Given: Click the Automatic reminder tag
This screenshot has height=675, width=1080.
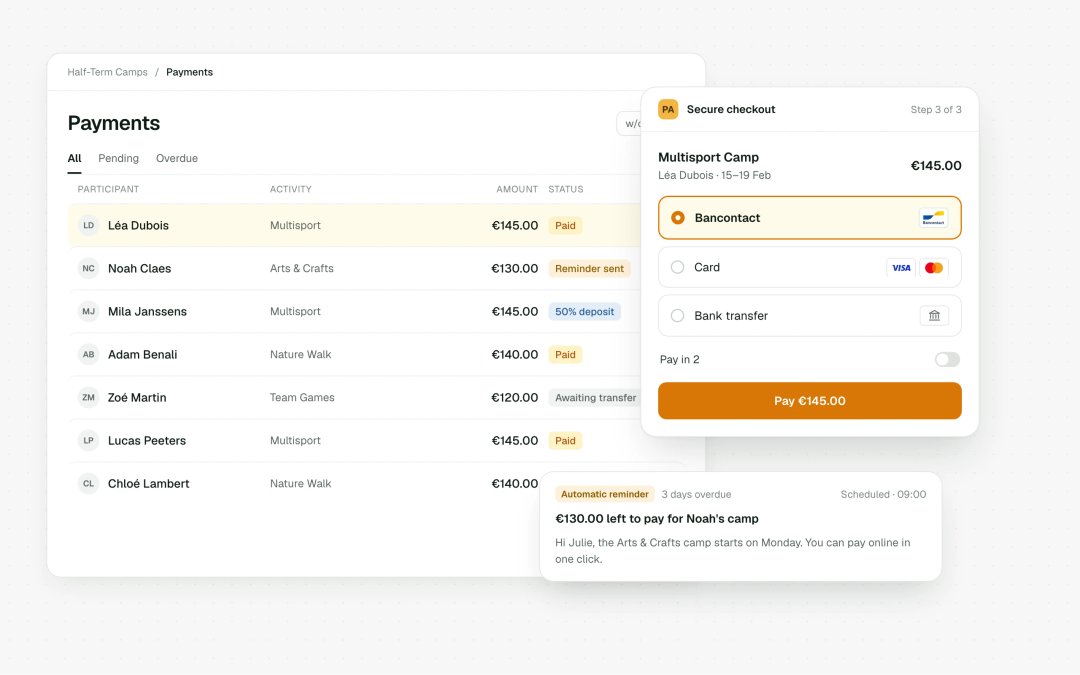Looking at the screenshot, I should [605, 495].
